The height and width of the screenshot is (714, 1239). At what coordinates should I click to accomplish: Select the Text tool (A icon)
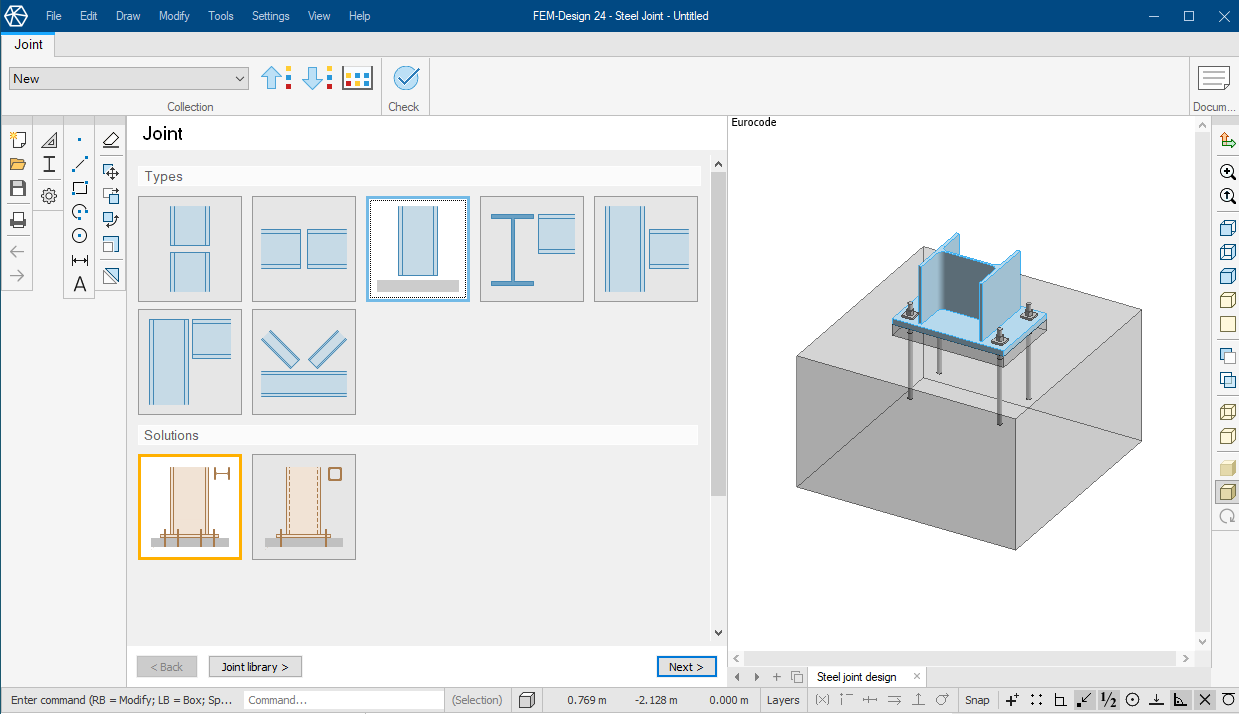point(80,285)
